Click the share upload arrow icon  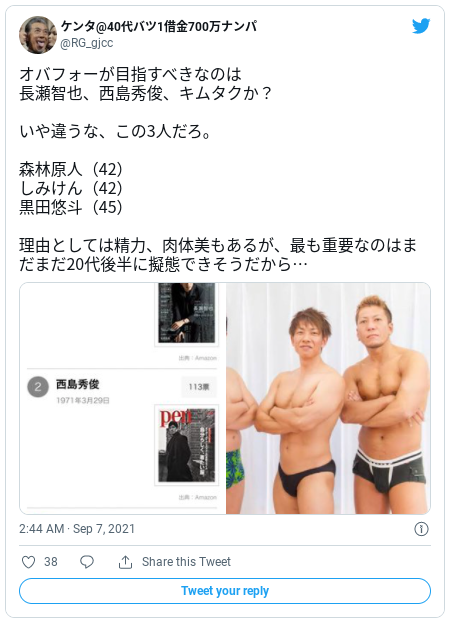pos(125,562)
